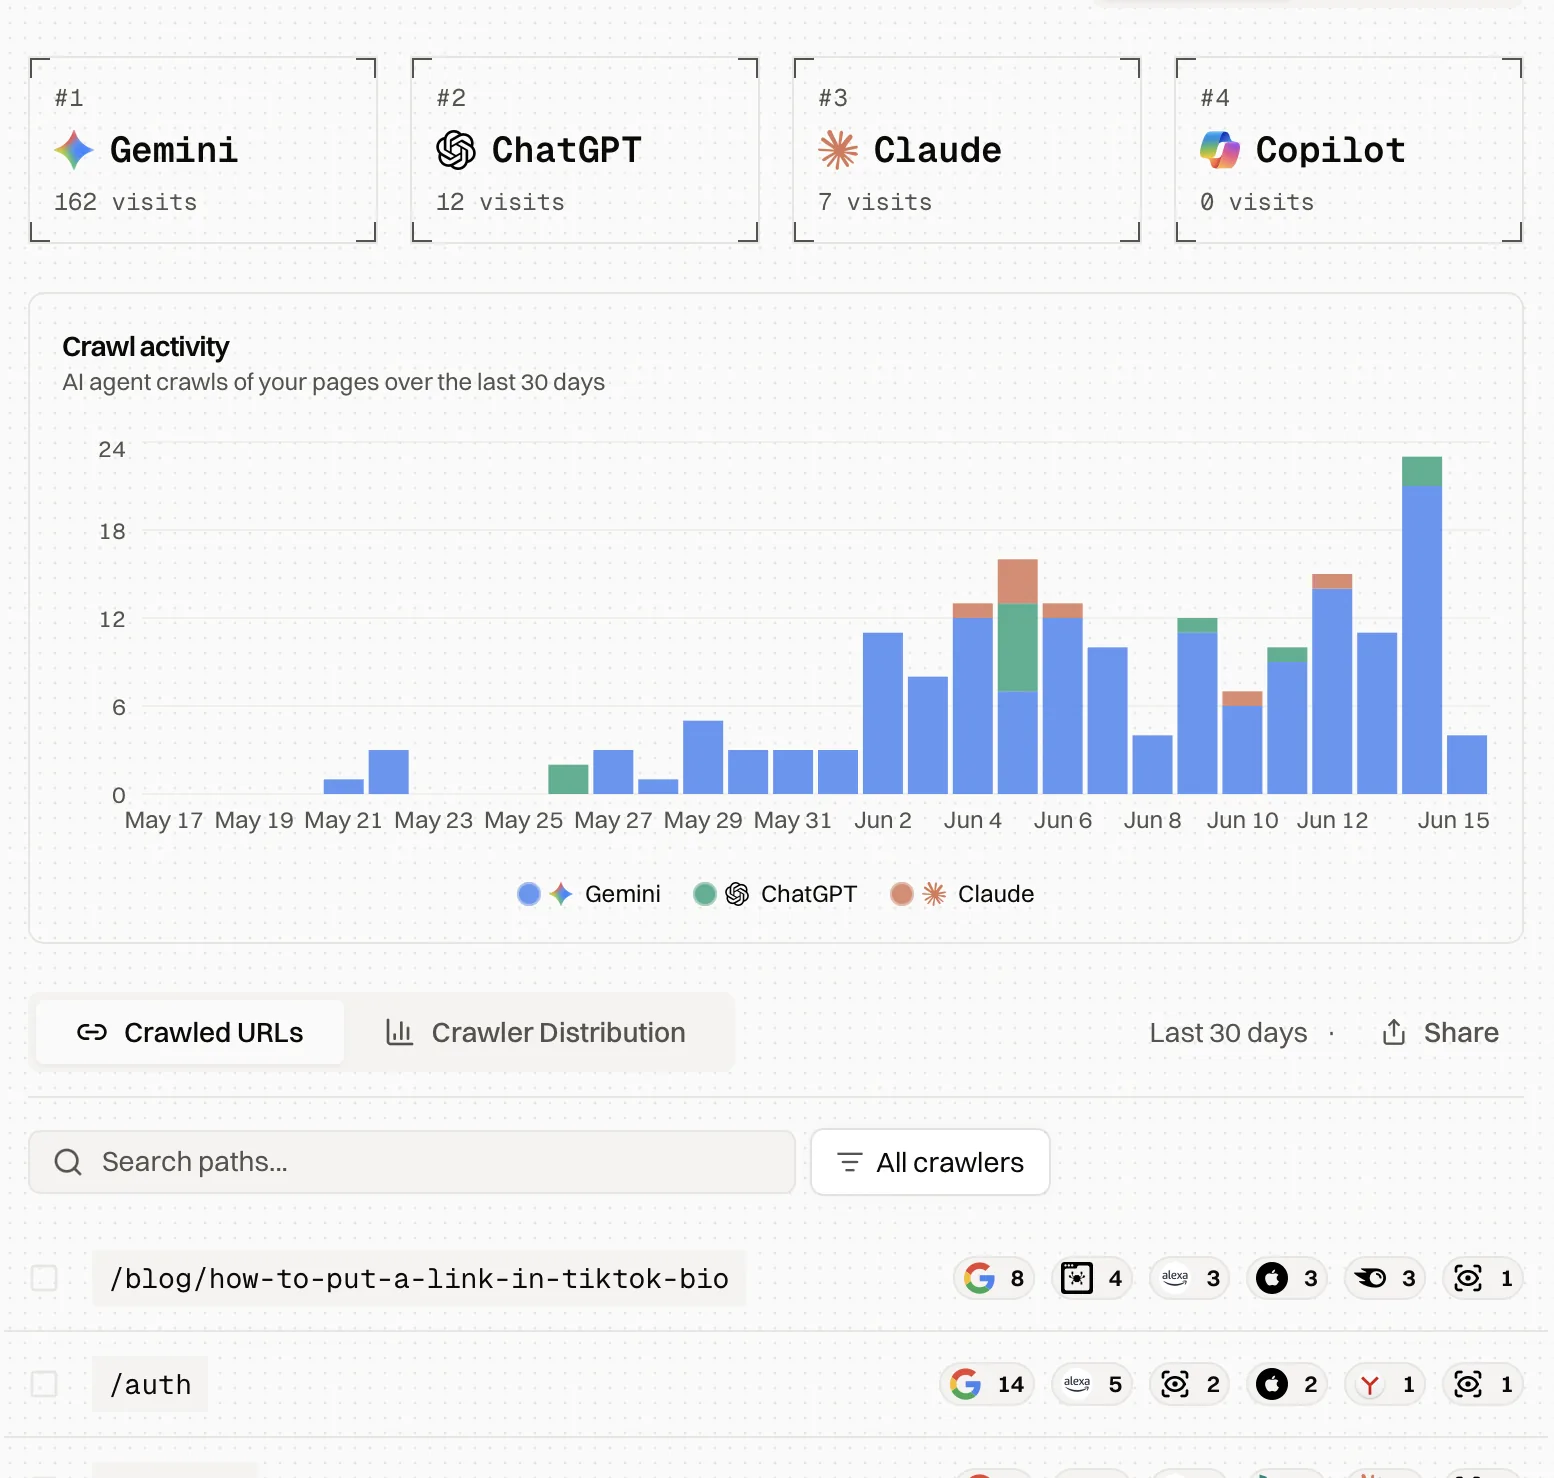Screen dimensions: 1554x1478
Task: Click the Gemini sparkle logo in the #1 card
Action: coord(74,150)
